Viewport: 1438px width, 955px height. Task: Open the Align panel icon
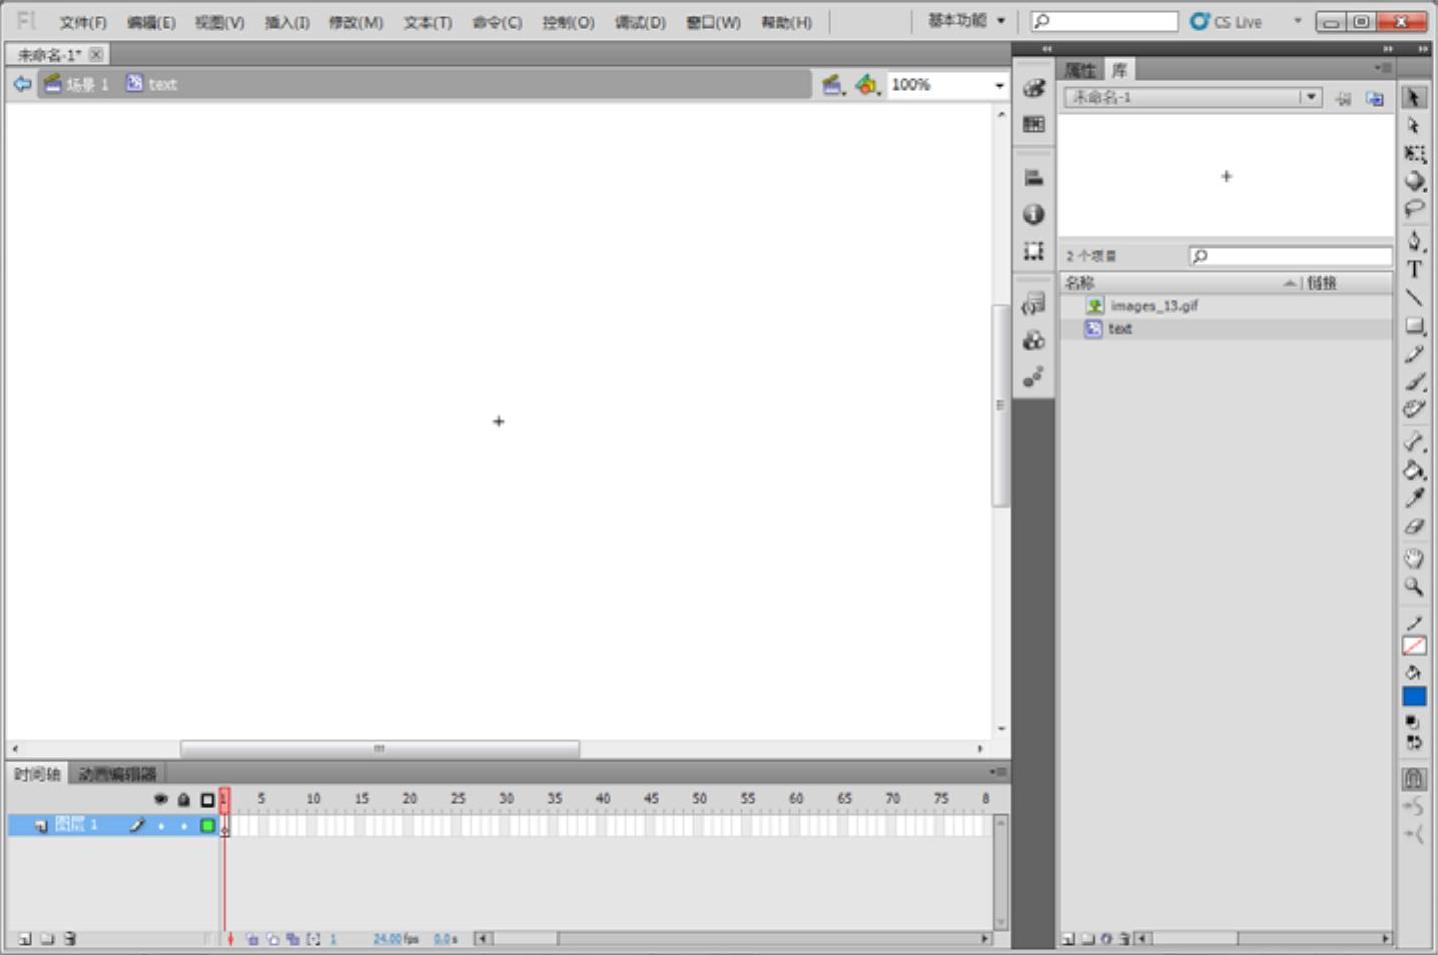point(1034,178)
